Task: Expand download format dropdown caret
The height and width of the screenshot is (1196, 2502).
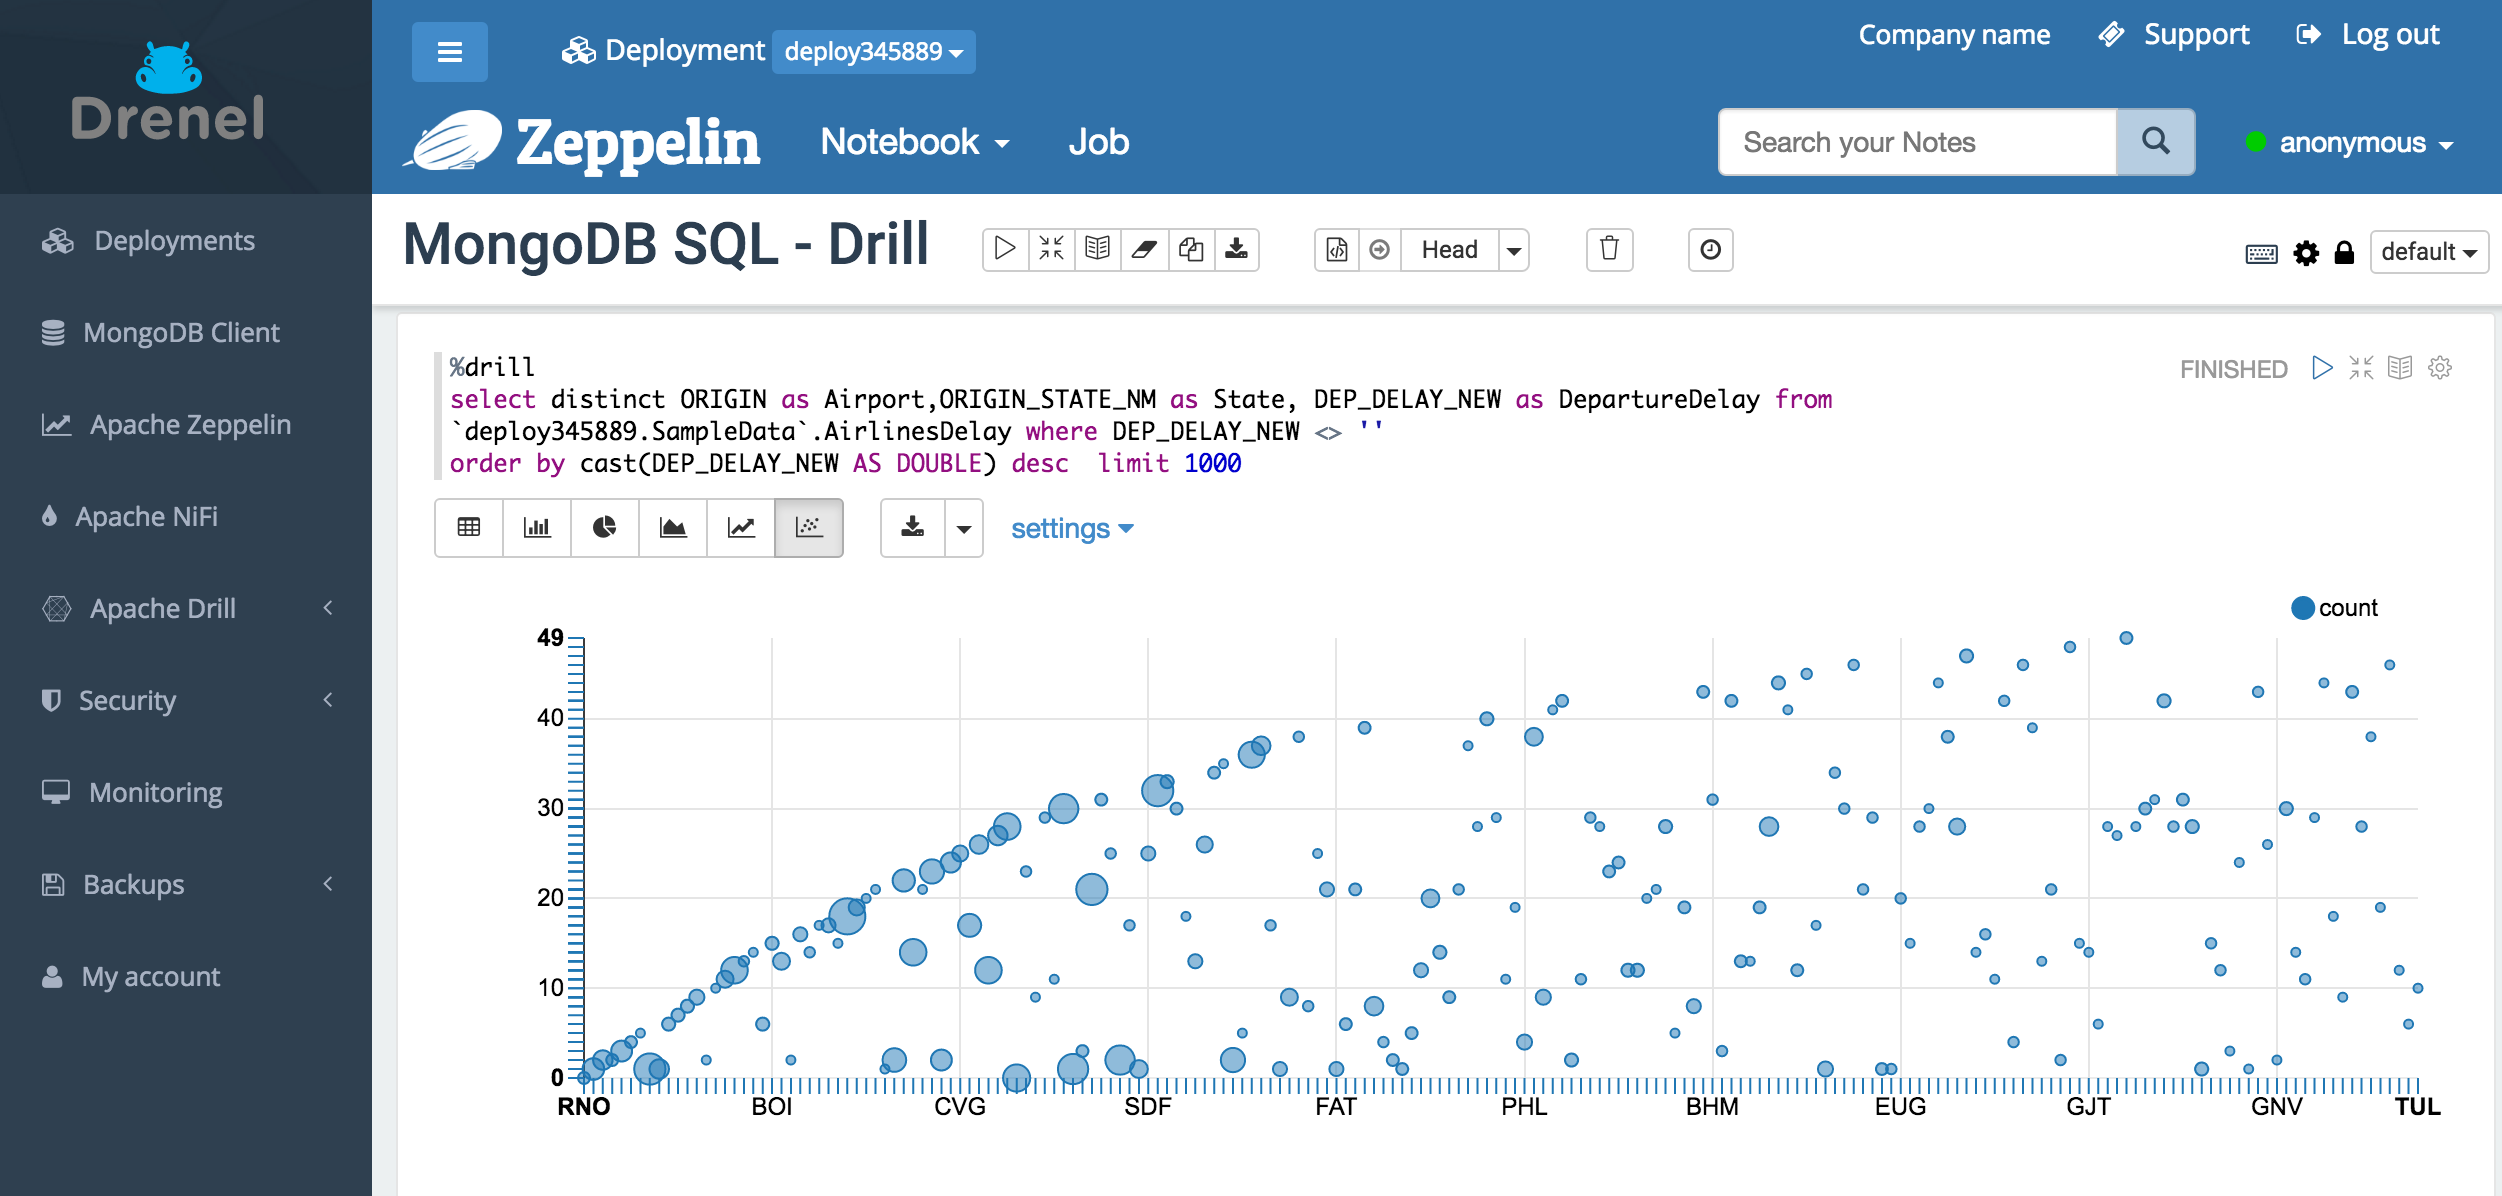Action: click(x=964, y=527)
